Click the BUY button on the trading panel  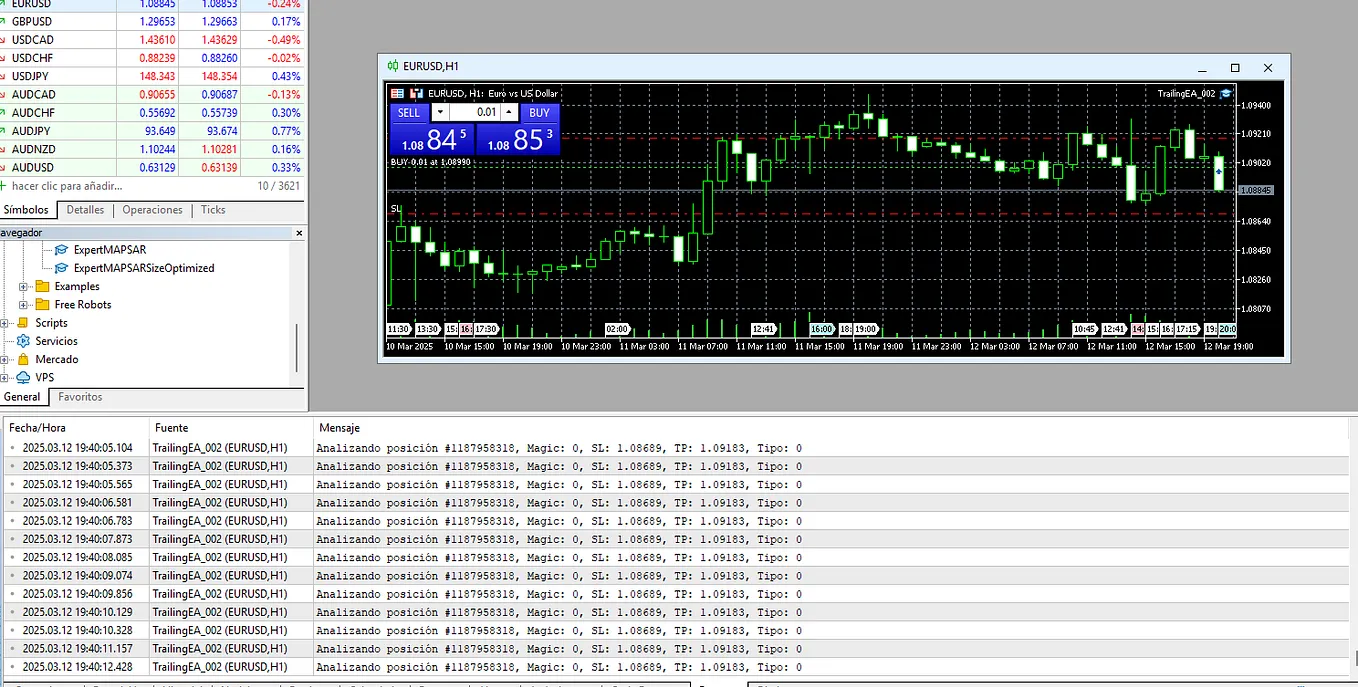pyautogui.click(x=539, y=113)
